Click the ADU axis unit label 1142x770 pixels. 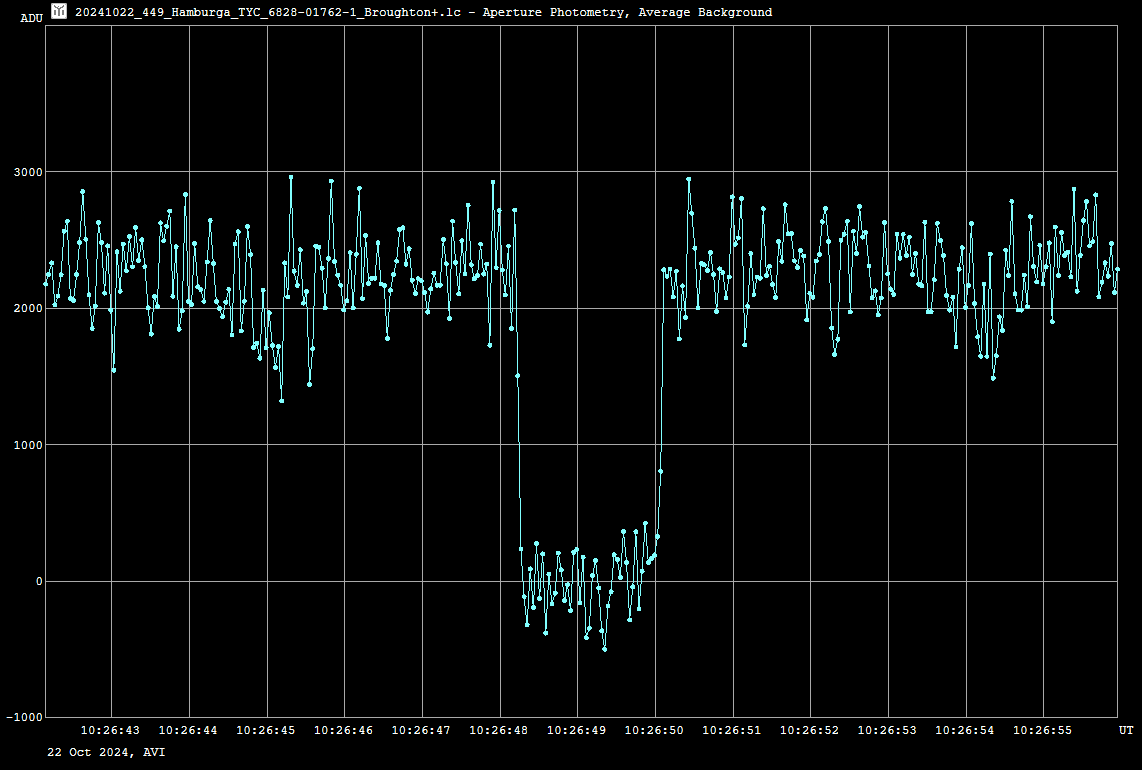point(31,18)
